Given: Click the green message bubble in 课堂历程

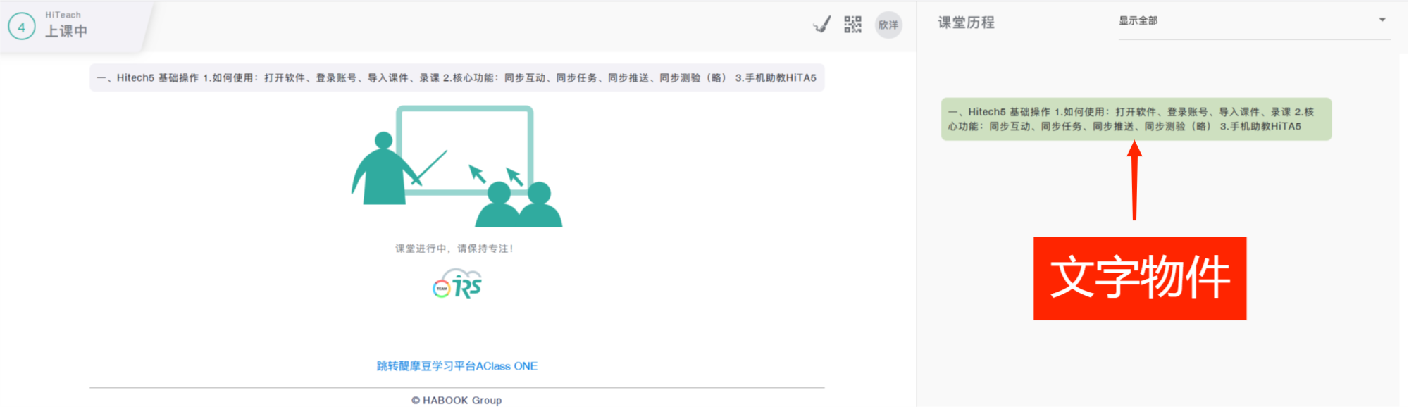Looking at the screenshot, I should click(1136, 120).
